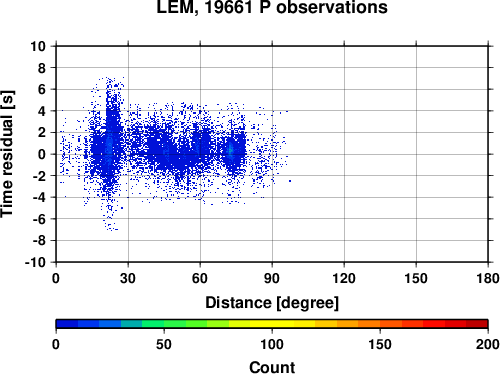Screen dimensions: 500x374
Task: Click the colorbar tick label 200
Action: (488, 344)
